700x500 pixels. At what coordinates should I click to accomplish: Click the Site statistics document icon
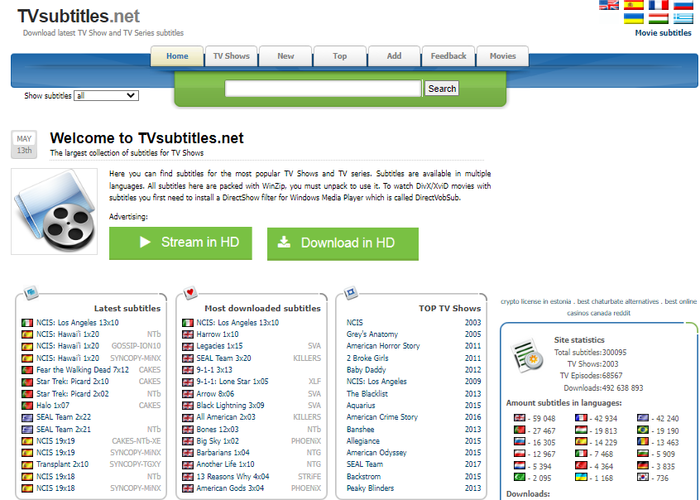[527, 355]
